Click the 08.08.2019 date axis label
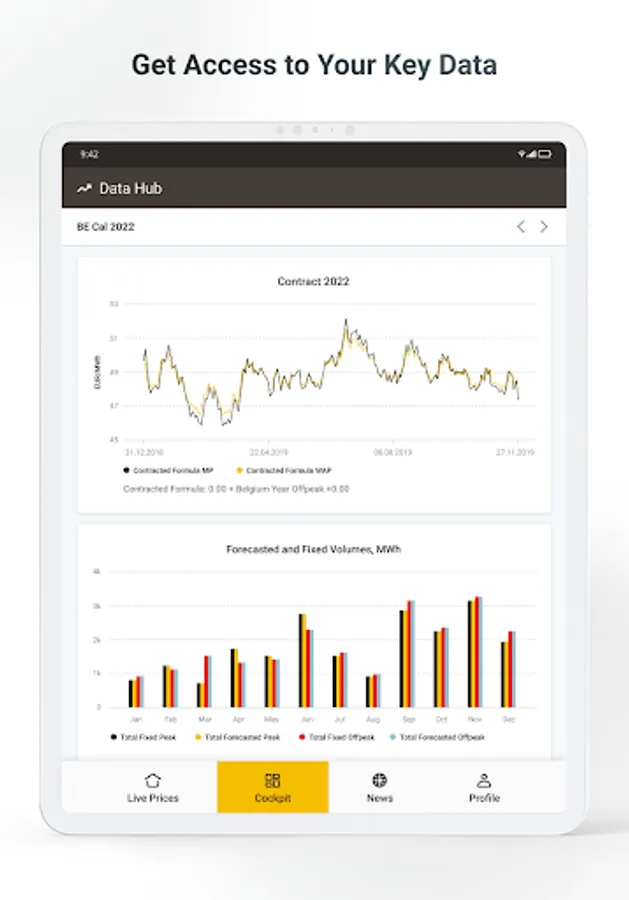This screenshot has width=629, height=900. (x=393, y=452)
